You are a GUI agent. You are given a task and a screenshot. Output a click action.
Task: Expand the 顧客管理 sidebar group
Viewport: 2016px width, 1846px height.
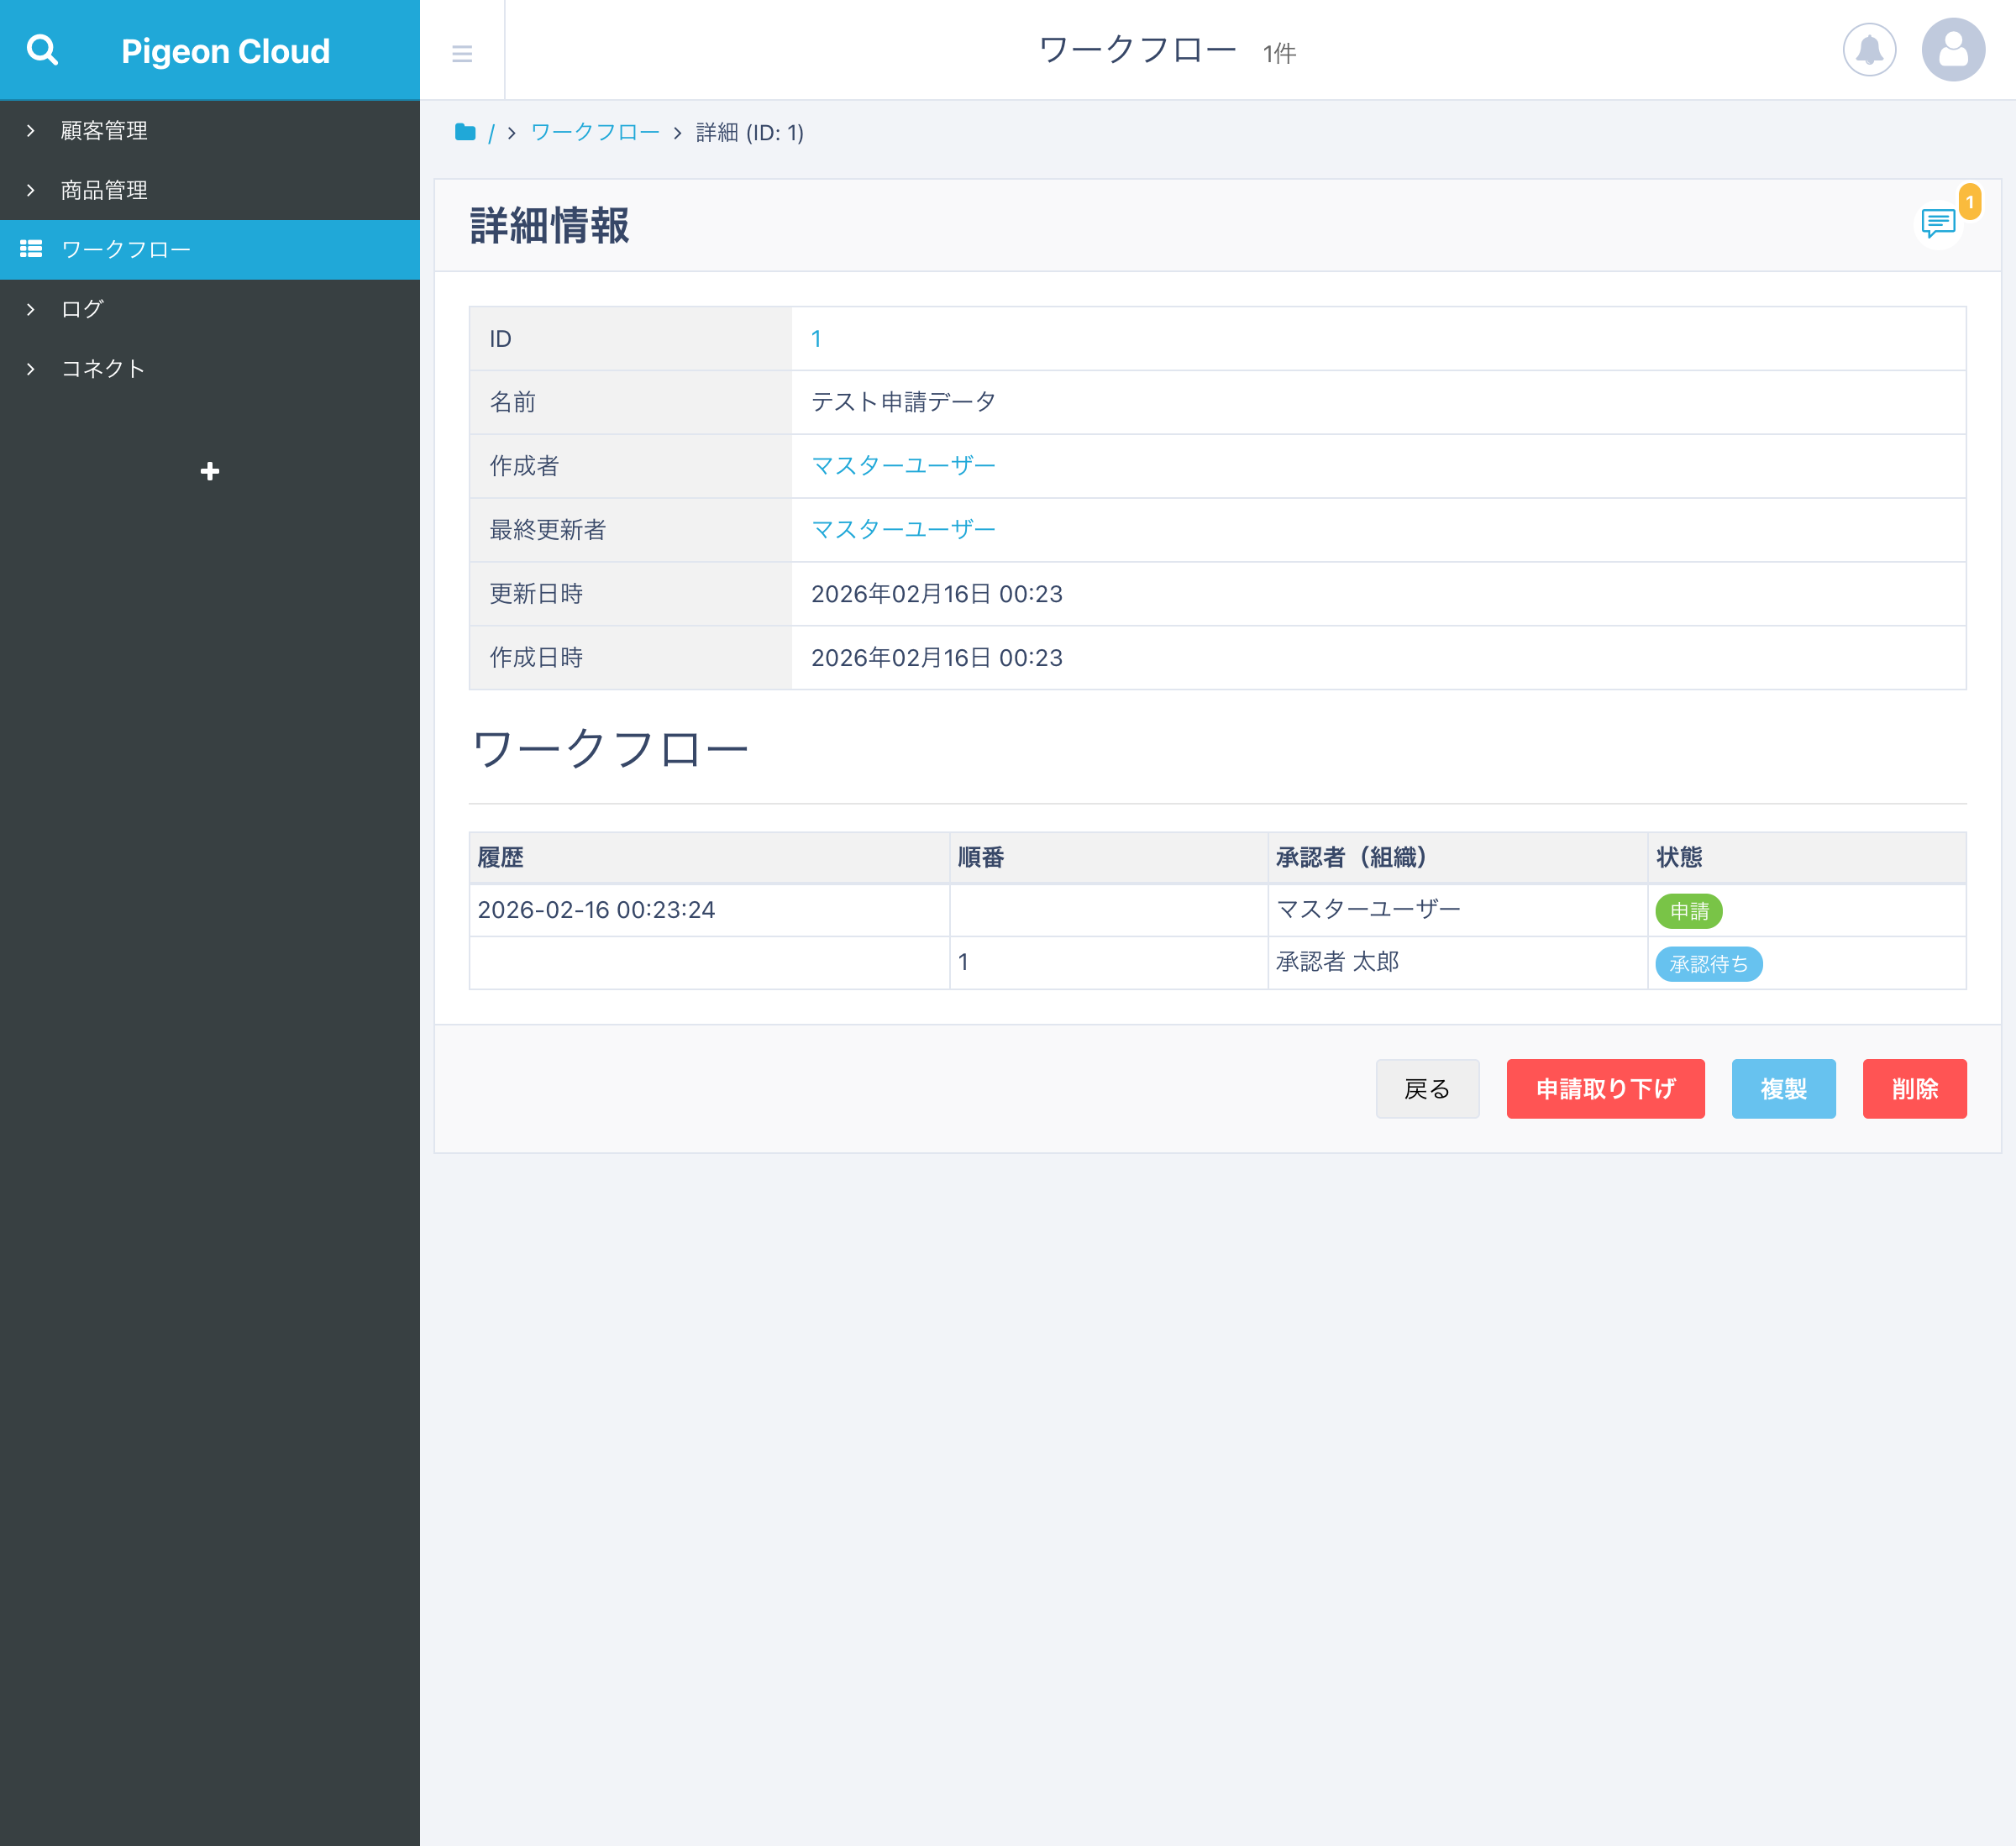(x=104, y=131)
